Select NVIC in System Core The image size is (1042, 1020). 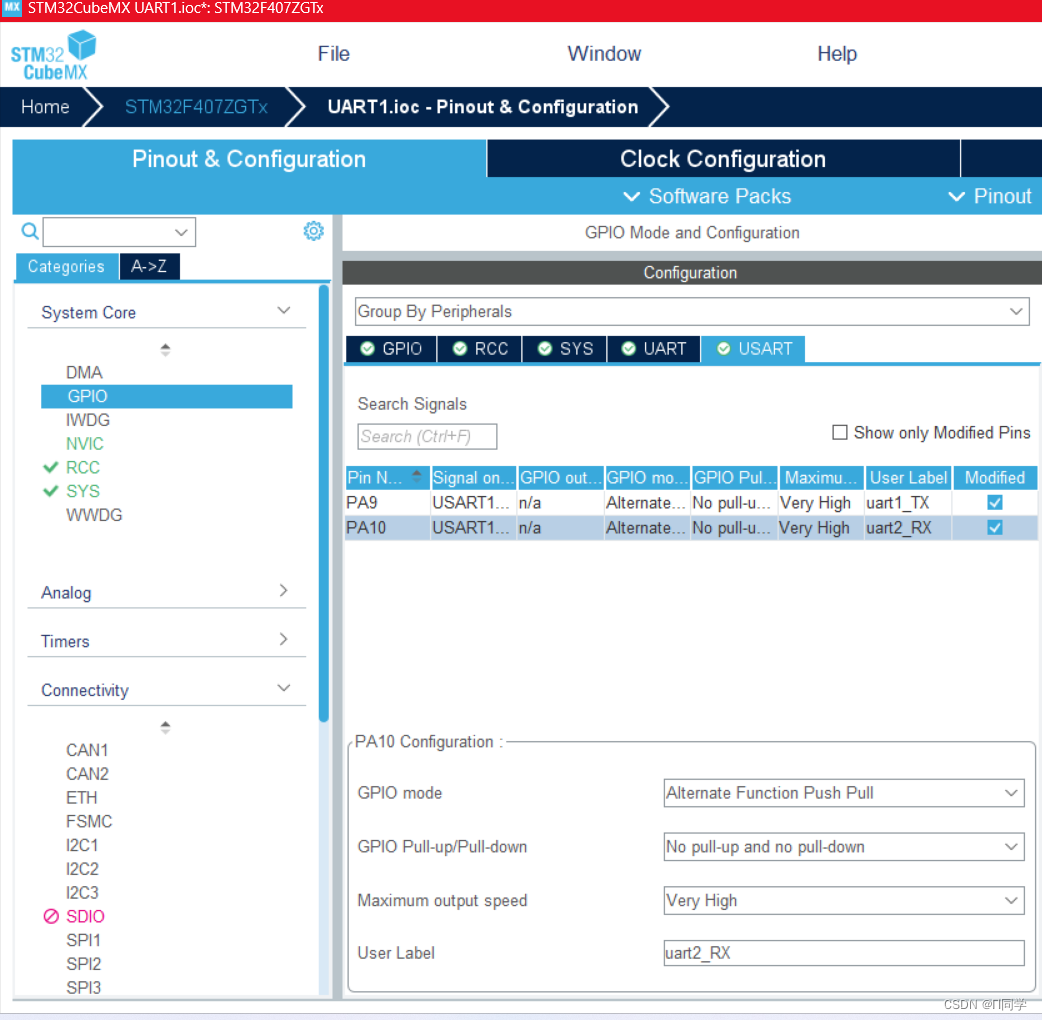pyautogui.click(x=85, y=444)
